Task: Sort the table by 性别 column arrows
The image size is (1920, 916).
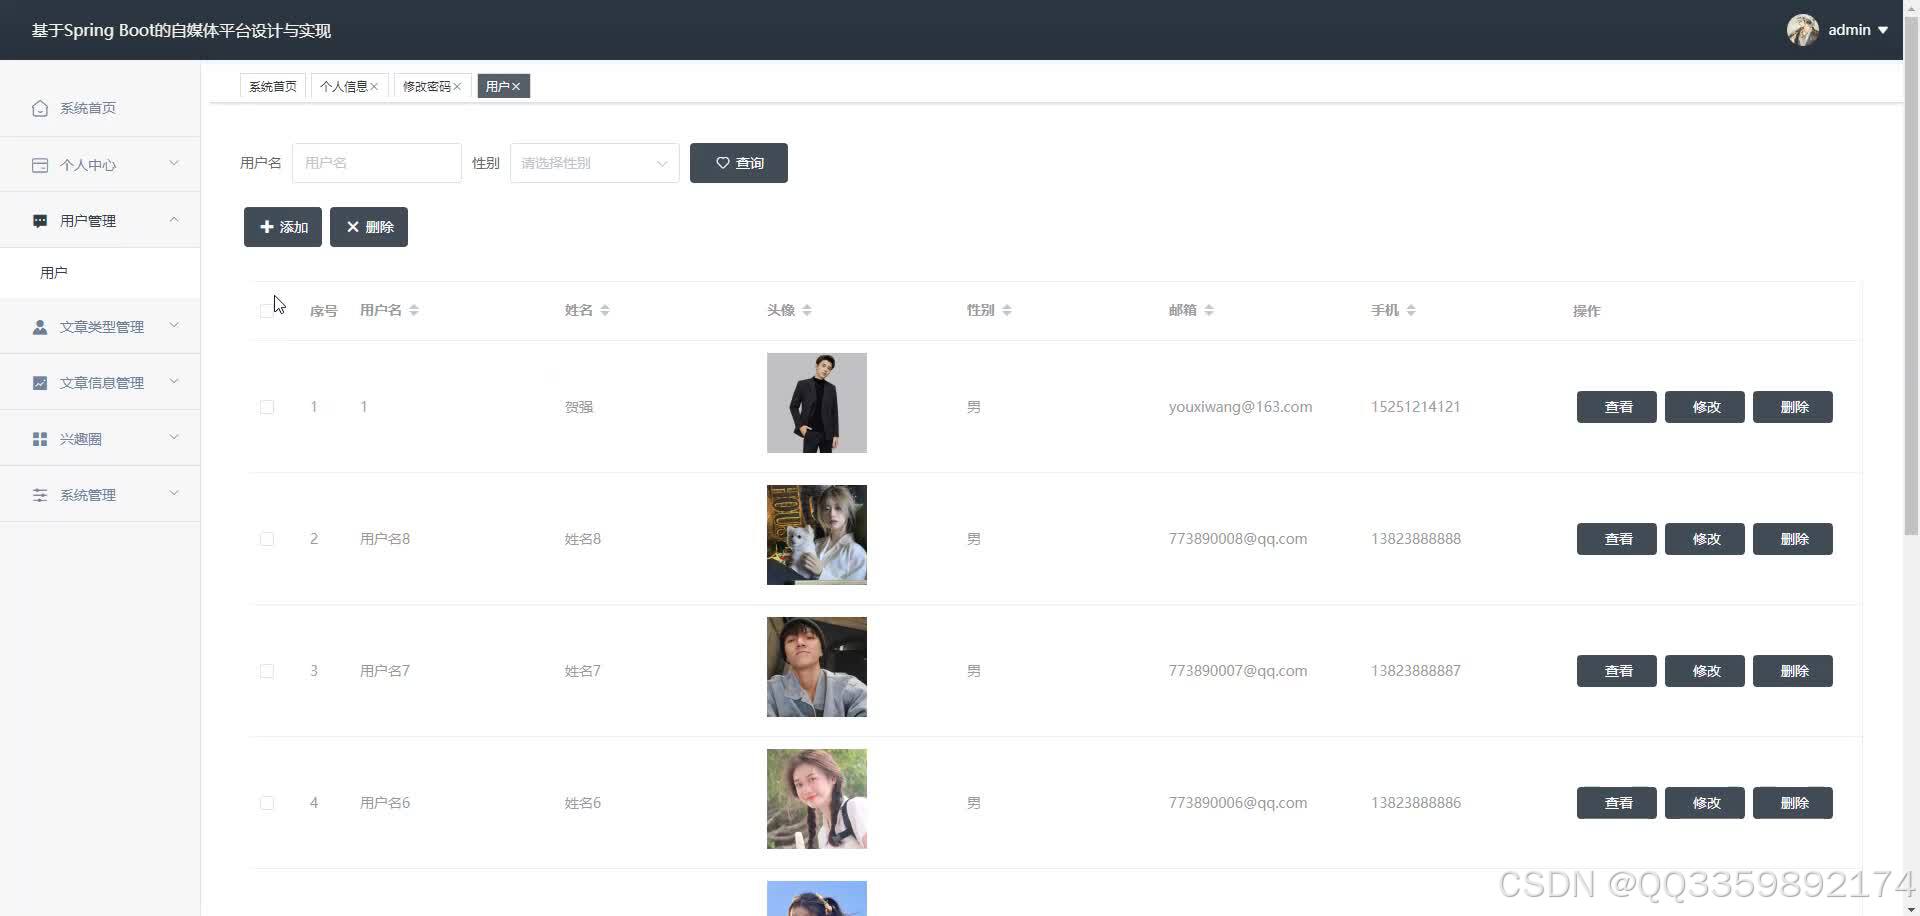Action: point(1007,310)
